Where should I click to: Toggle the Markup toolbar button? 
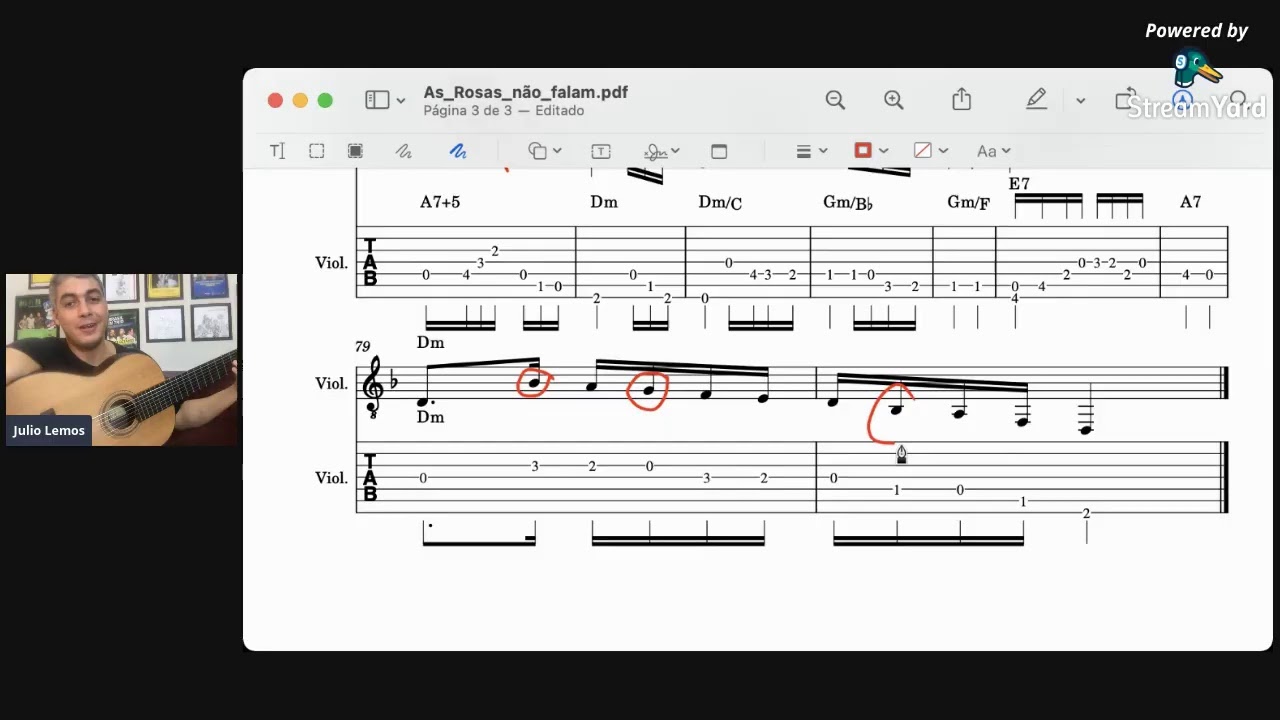pos(1183,100)
